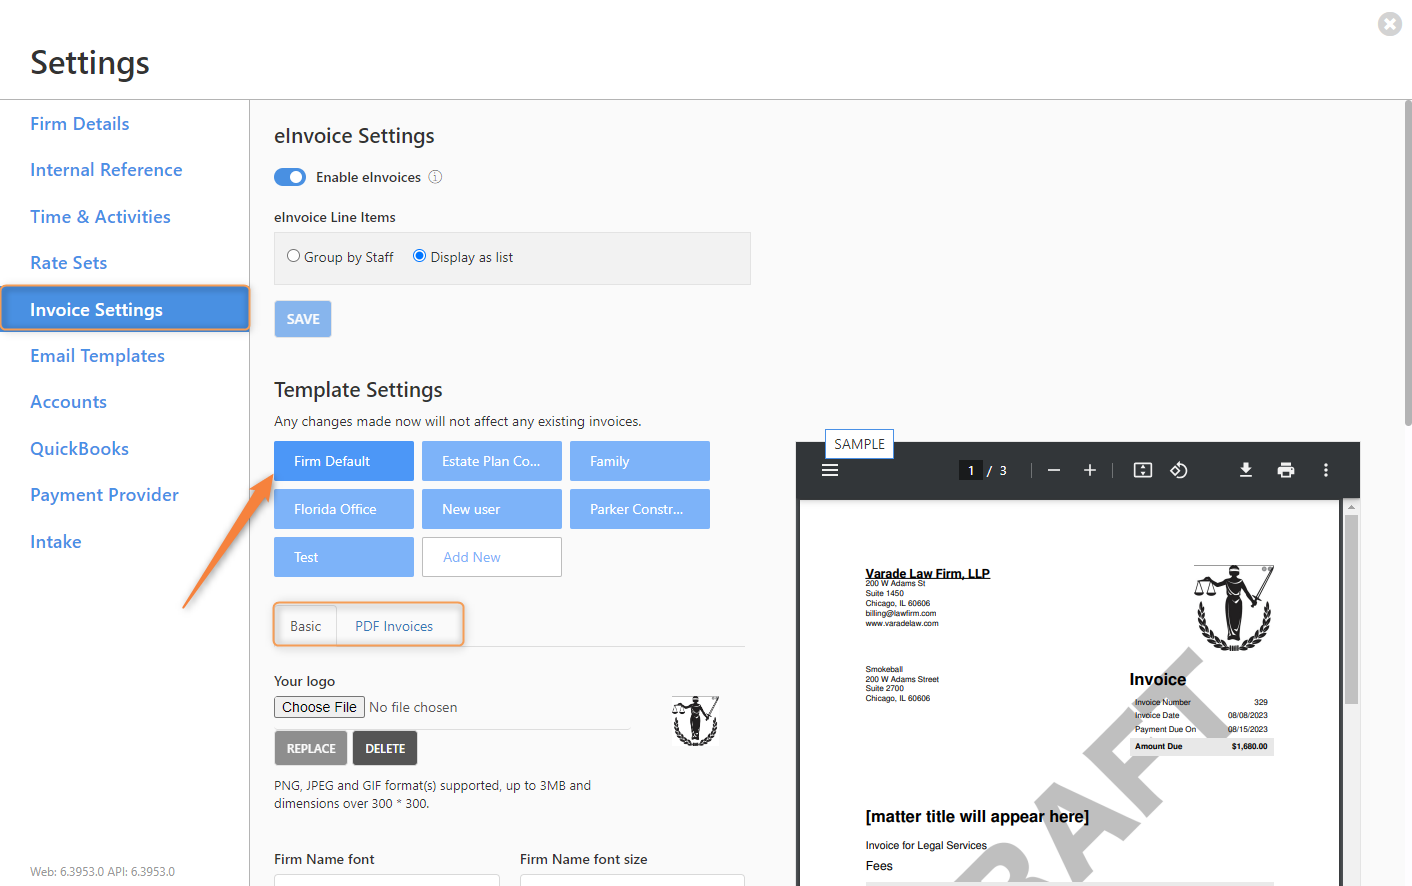Viewport: 1412px width, 886px height.
Task: Open the PDF viewer more actions menu
Action: coord(1326,470)
